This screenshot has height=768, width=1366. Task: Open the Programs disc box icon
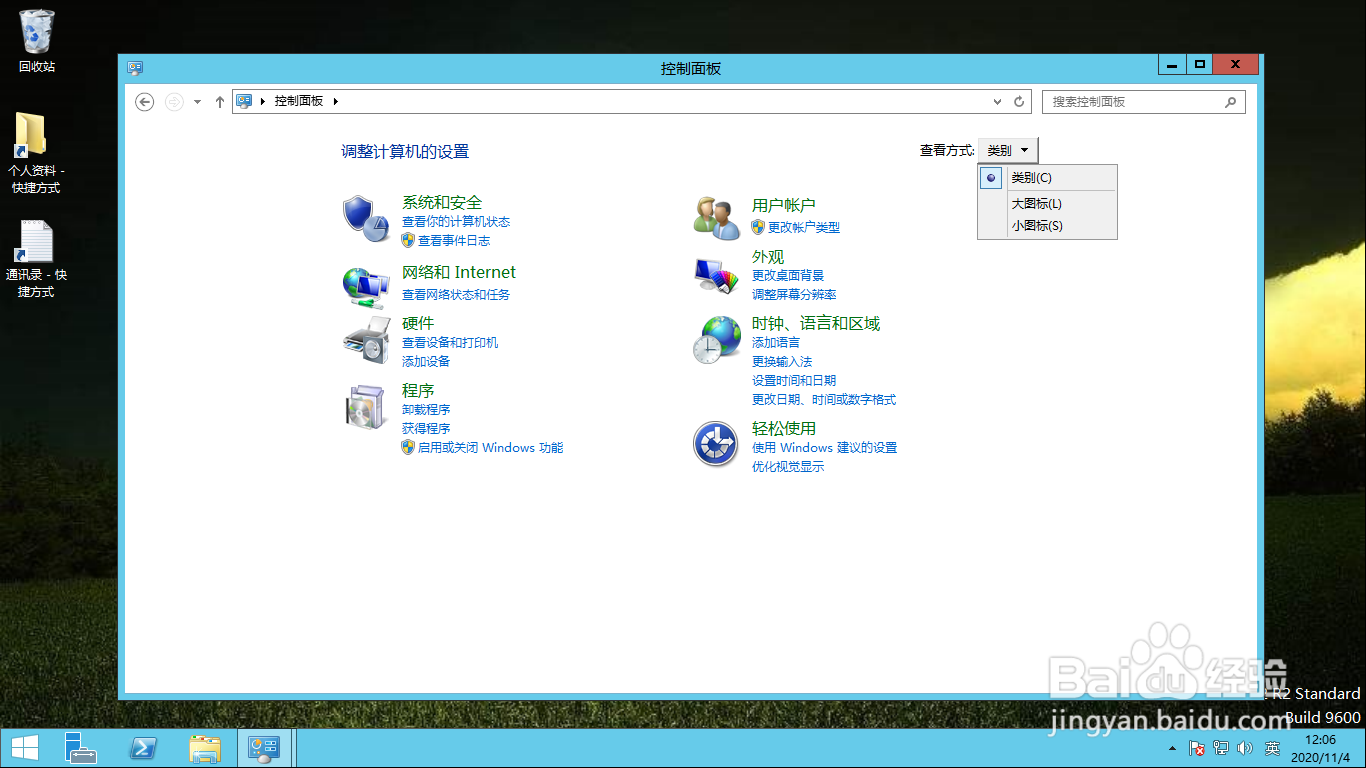click(366, 407)
